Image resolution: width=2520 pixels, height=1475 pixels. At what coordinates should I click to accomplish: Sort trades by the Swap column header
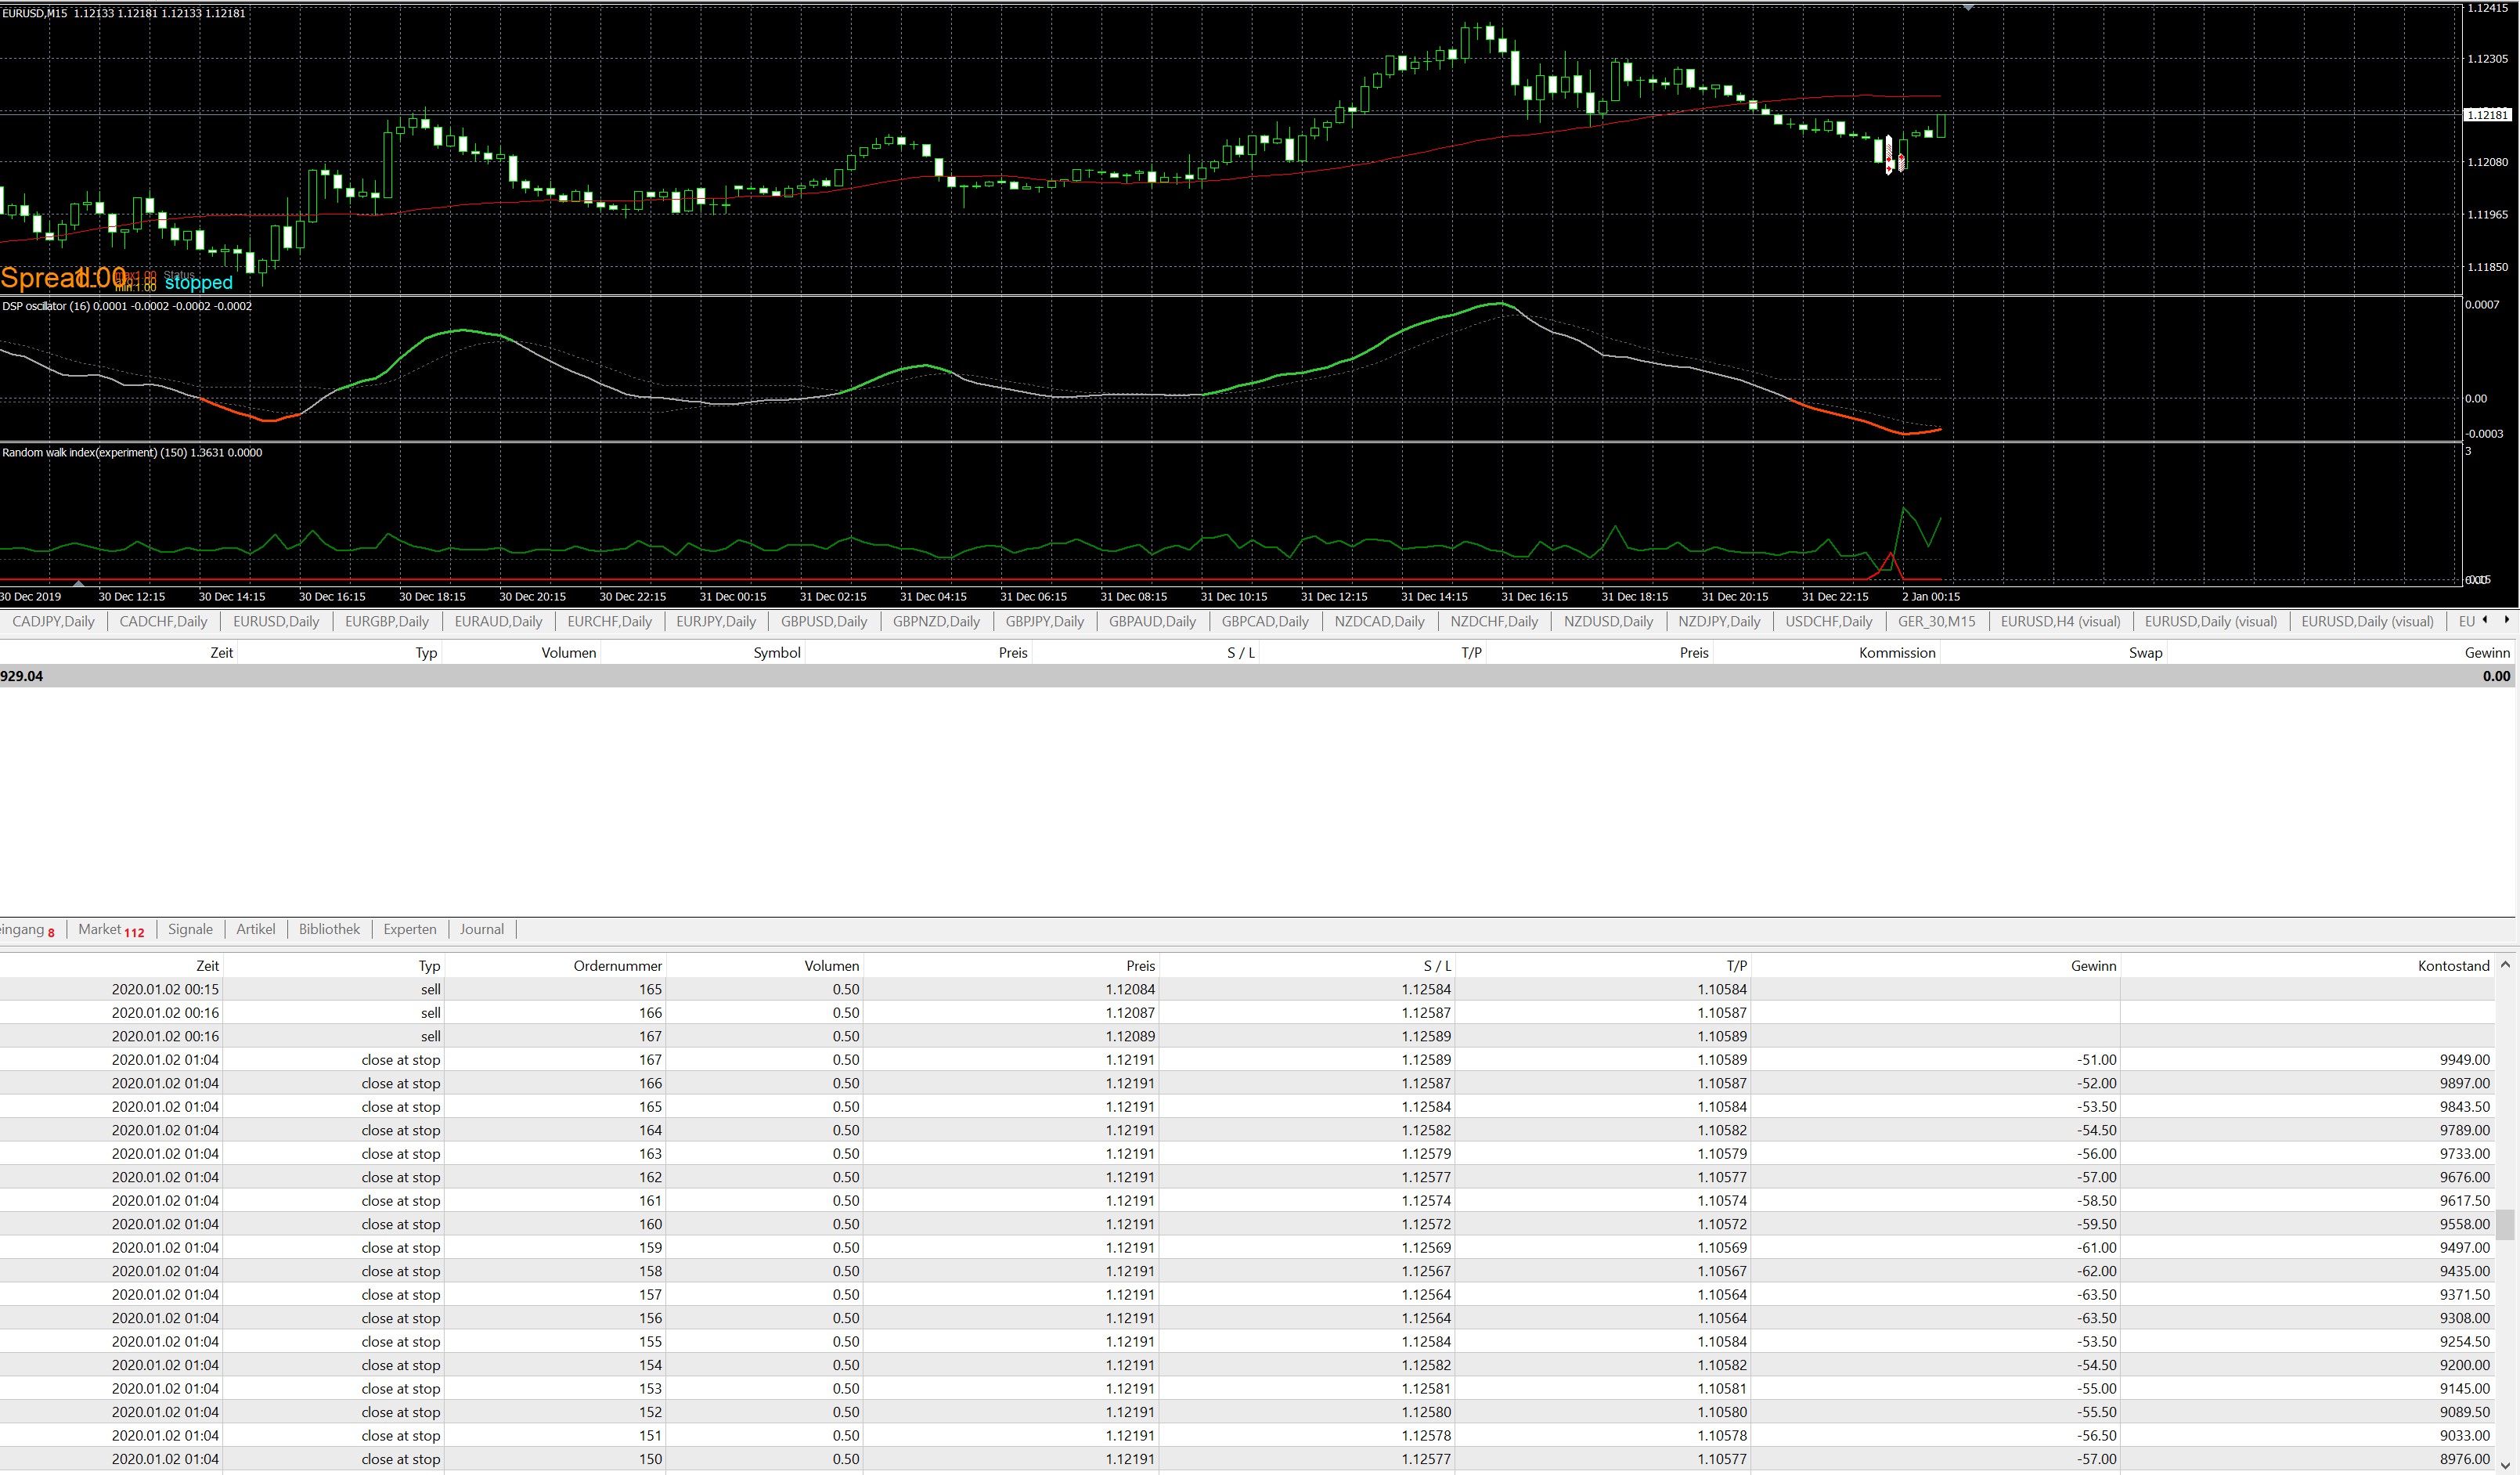pos(2145,652)
